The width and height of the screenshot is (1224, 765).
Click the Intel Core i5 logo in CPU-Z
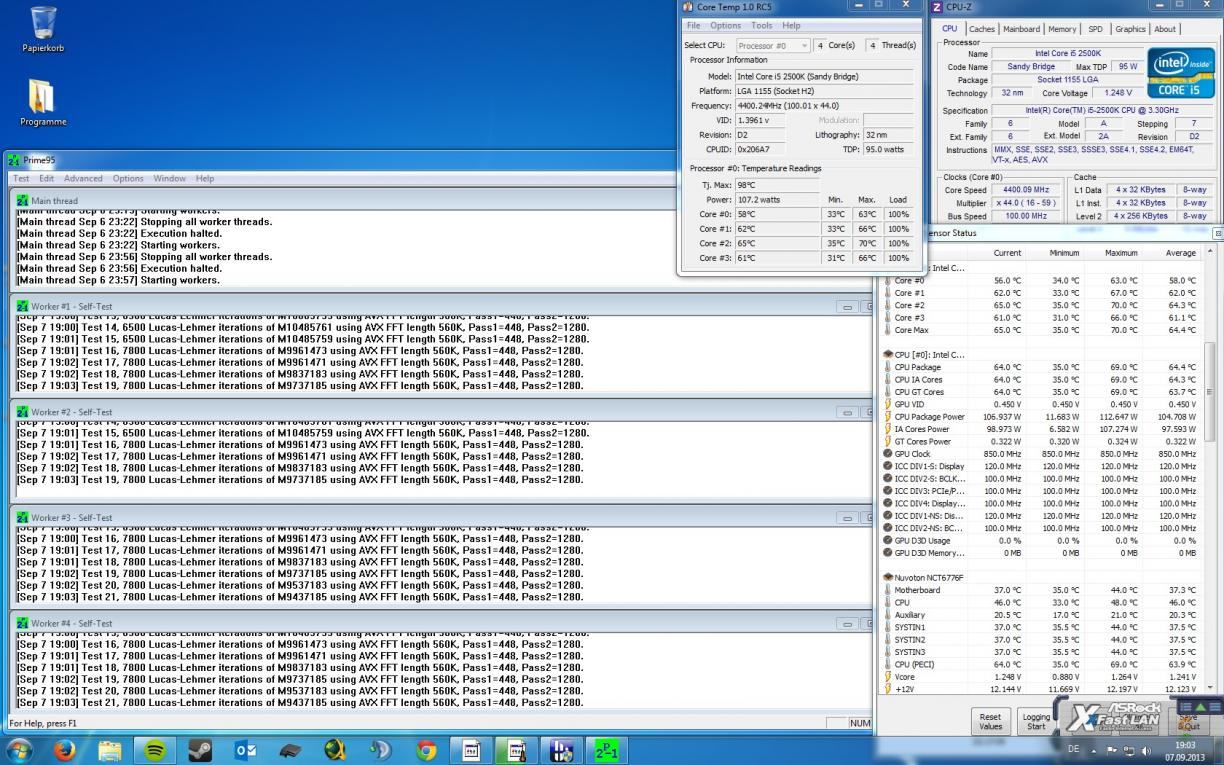click(1181, 72)
